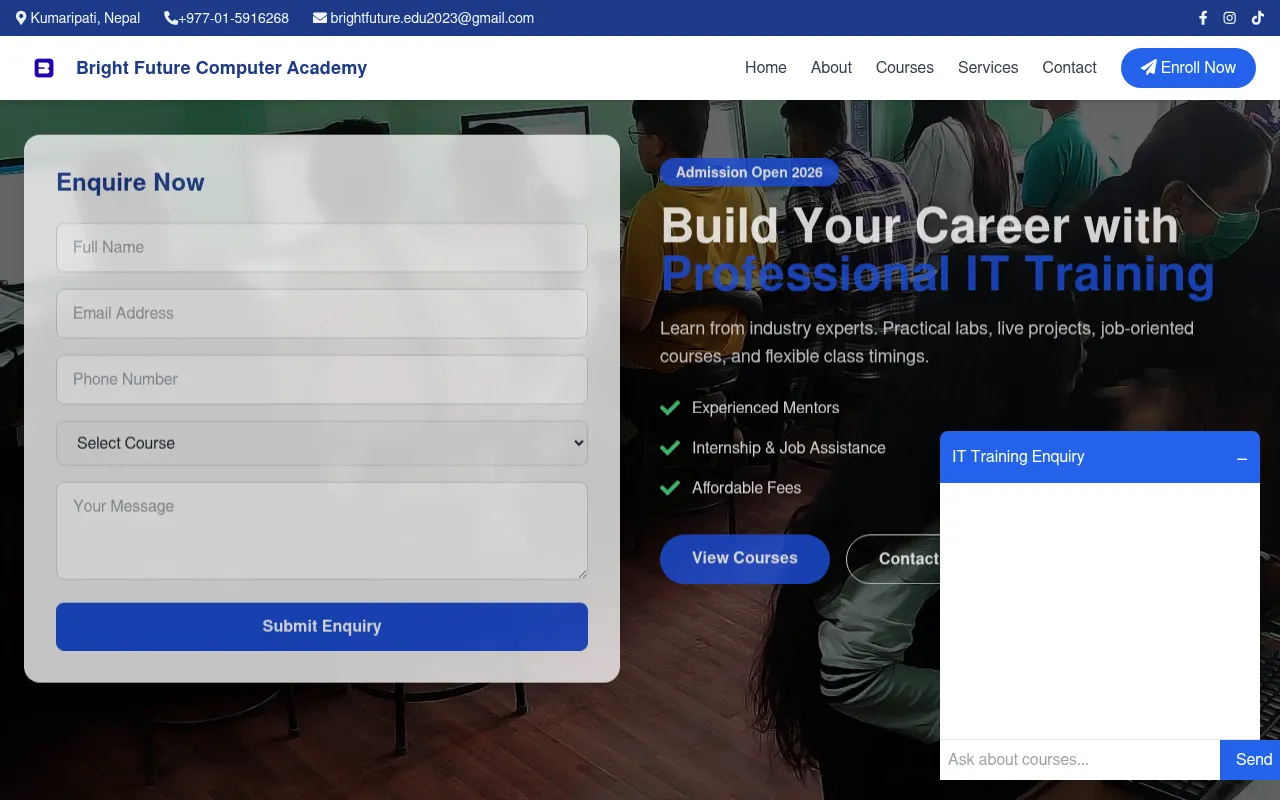Screen dimensions: 1280x800
Task: Click the Admission Open 2026 badge
Action: tap(749, 172)
